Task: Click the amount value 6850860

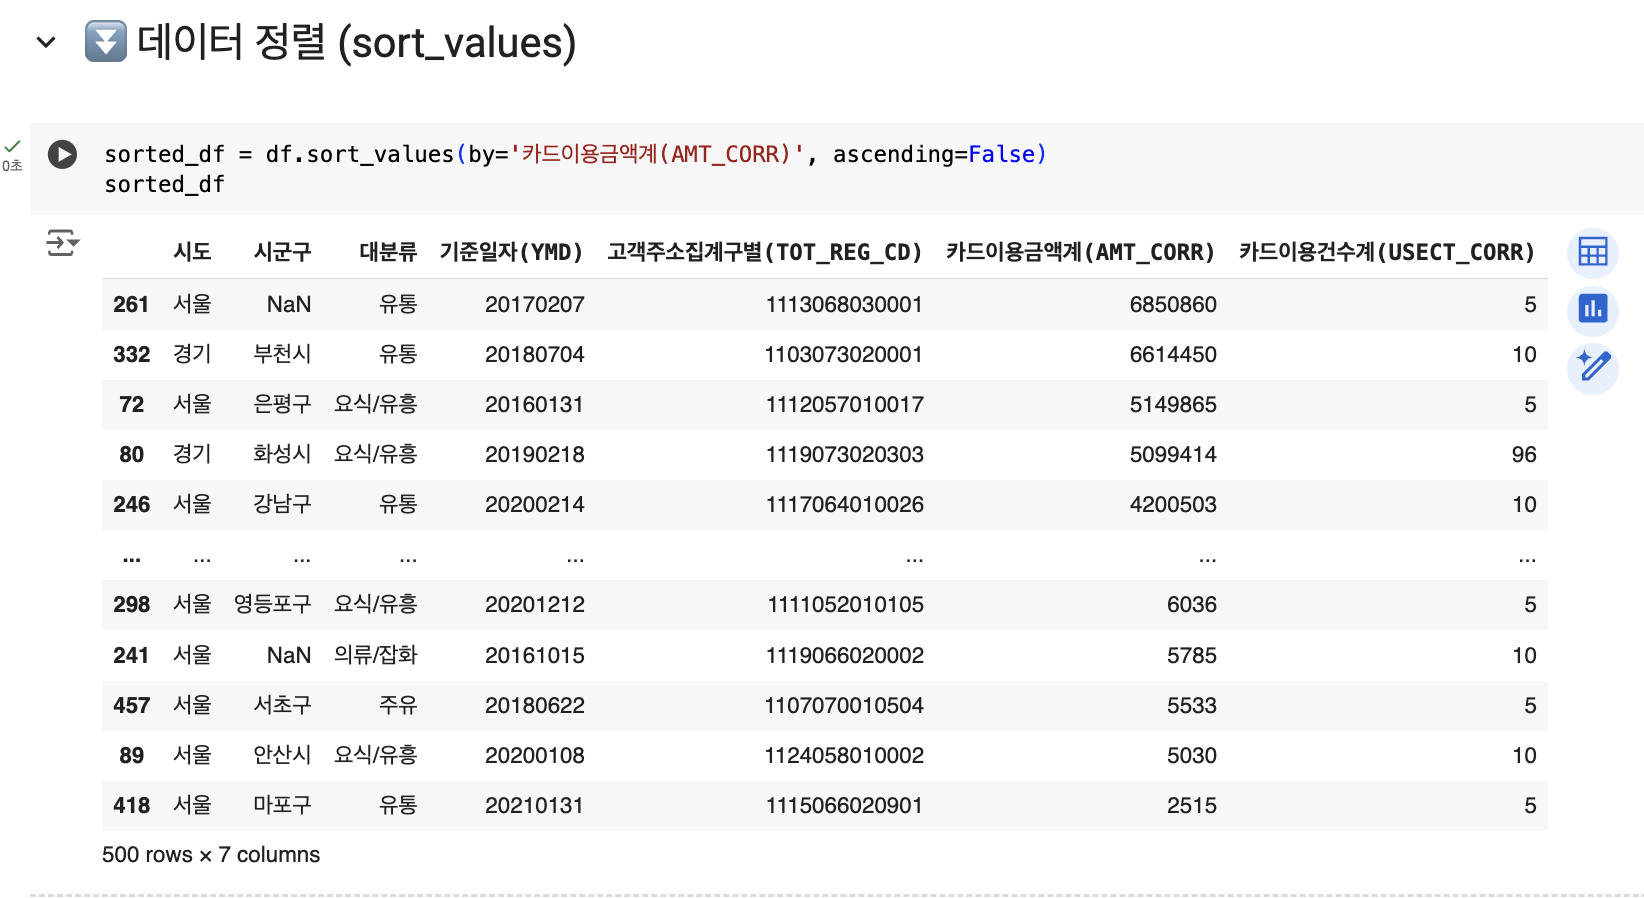Action: tap(1173, 304)
